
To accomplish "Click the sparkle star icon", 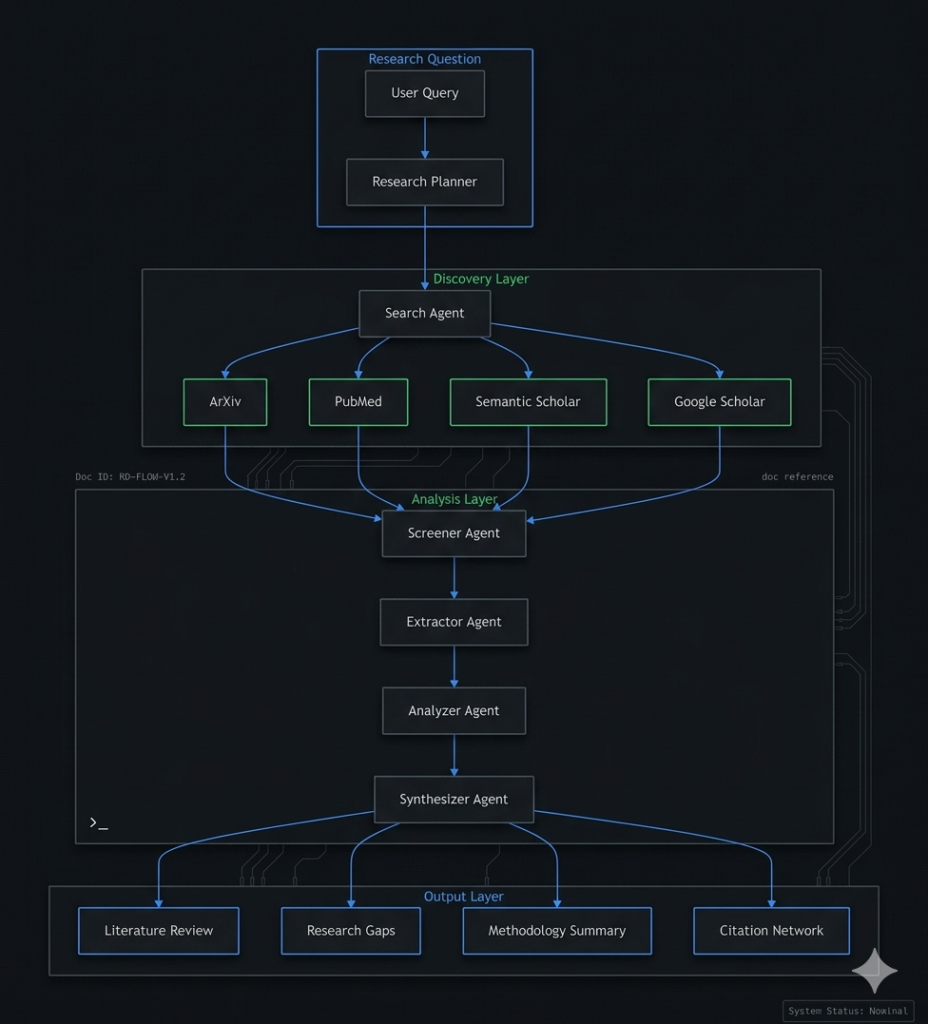I will coord(874,971).
